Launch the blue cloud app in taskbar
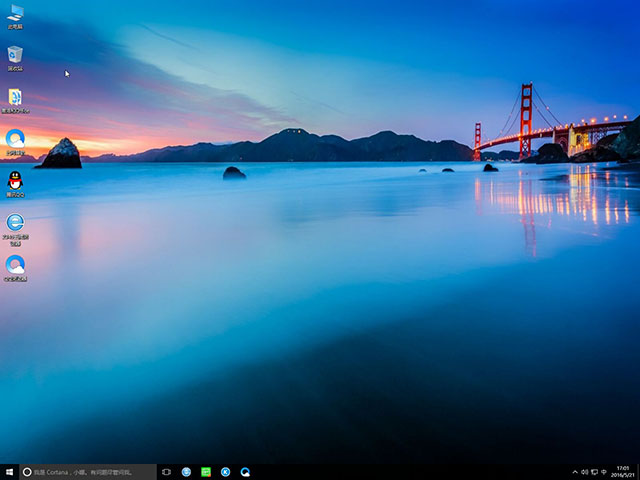640x480 pixels. (245, 472)
